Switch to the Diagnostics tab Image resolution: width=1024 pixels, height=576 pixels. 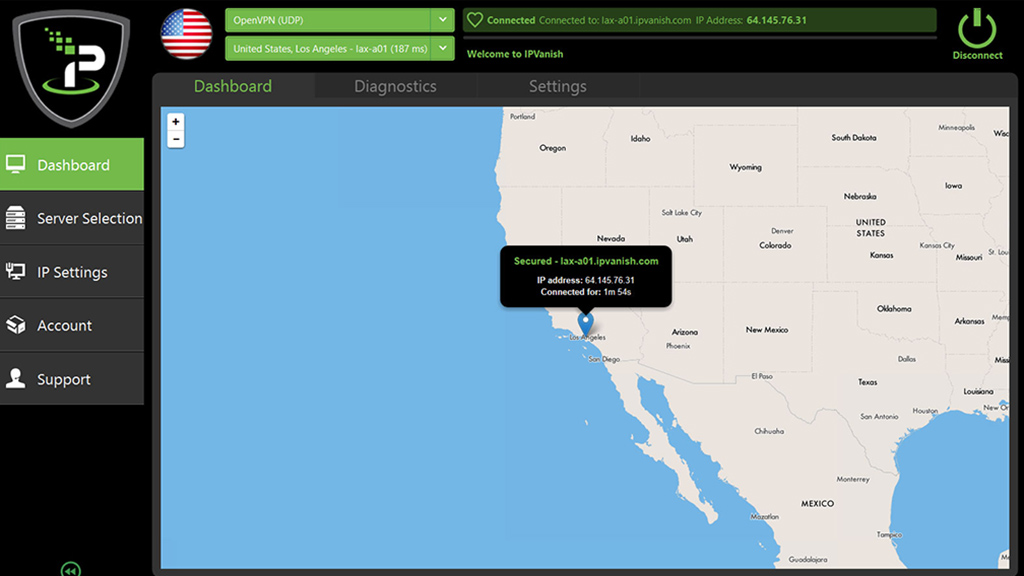[396, 86]
